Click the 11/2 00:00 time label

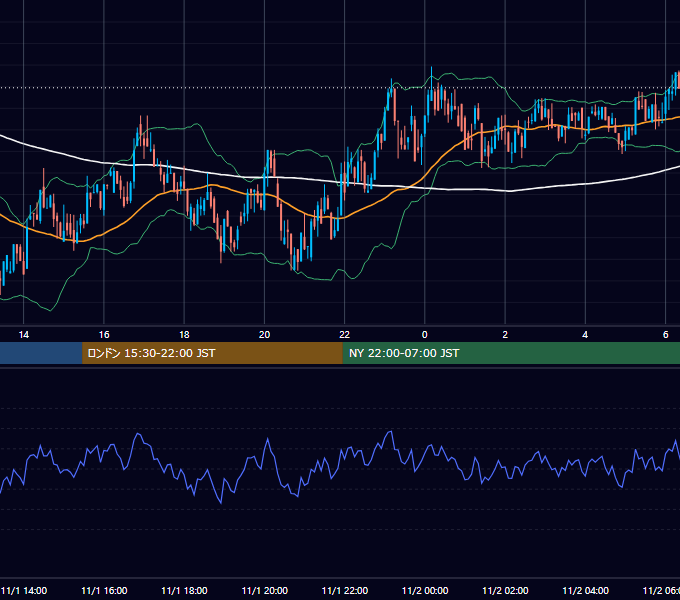click(x=425, y=590)
